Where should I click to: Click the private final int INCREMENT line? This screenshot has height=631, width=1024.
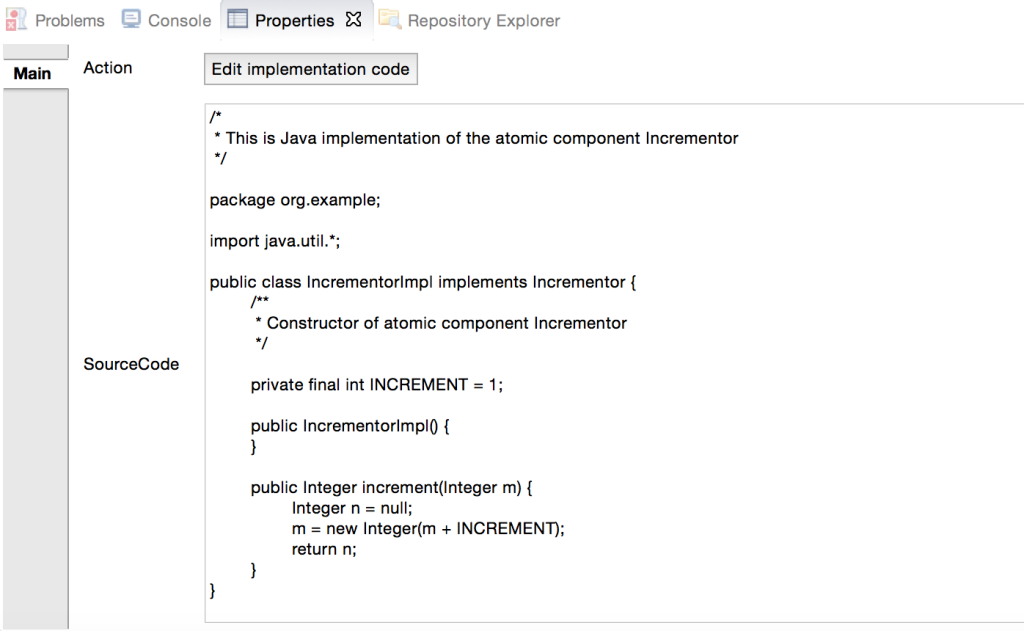point(377,385)
